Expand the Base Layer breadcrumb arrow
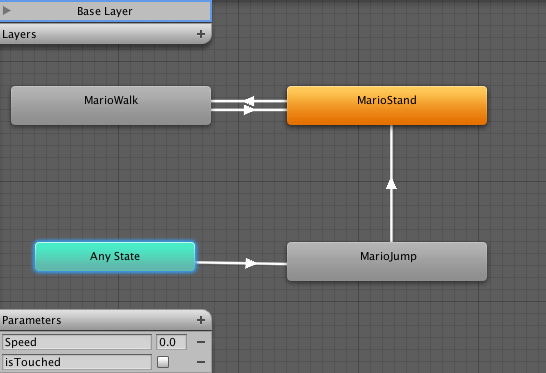This screenshot has height=373, width=546. (7, 11)
